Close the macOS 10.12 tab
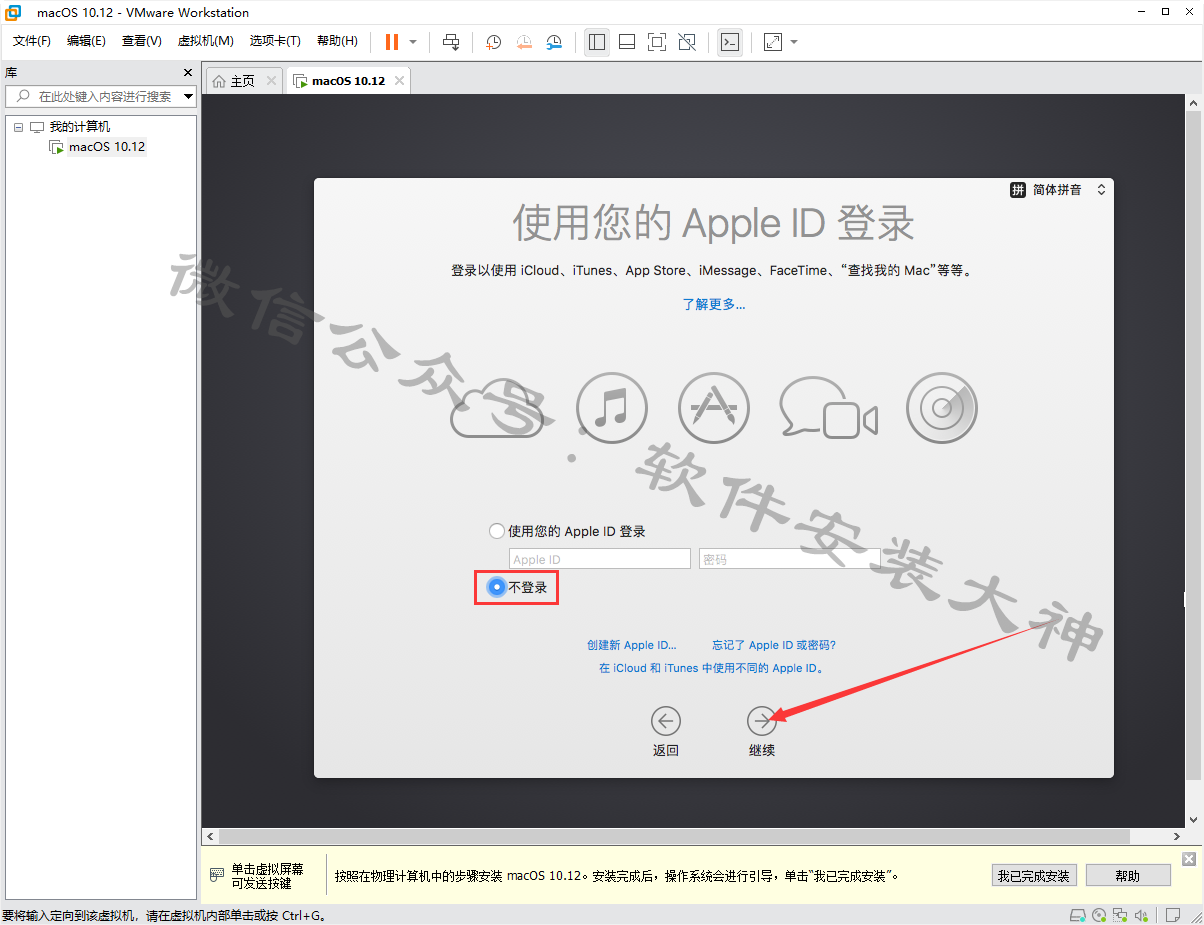Screen dimensions: 1204x925 click(x=400, y=81)
